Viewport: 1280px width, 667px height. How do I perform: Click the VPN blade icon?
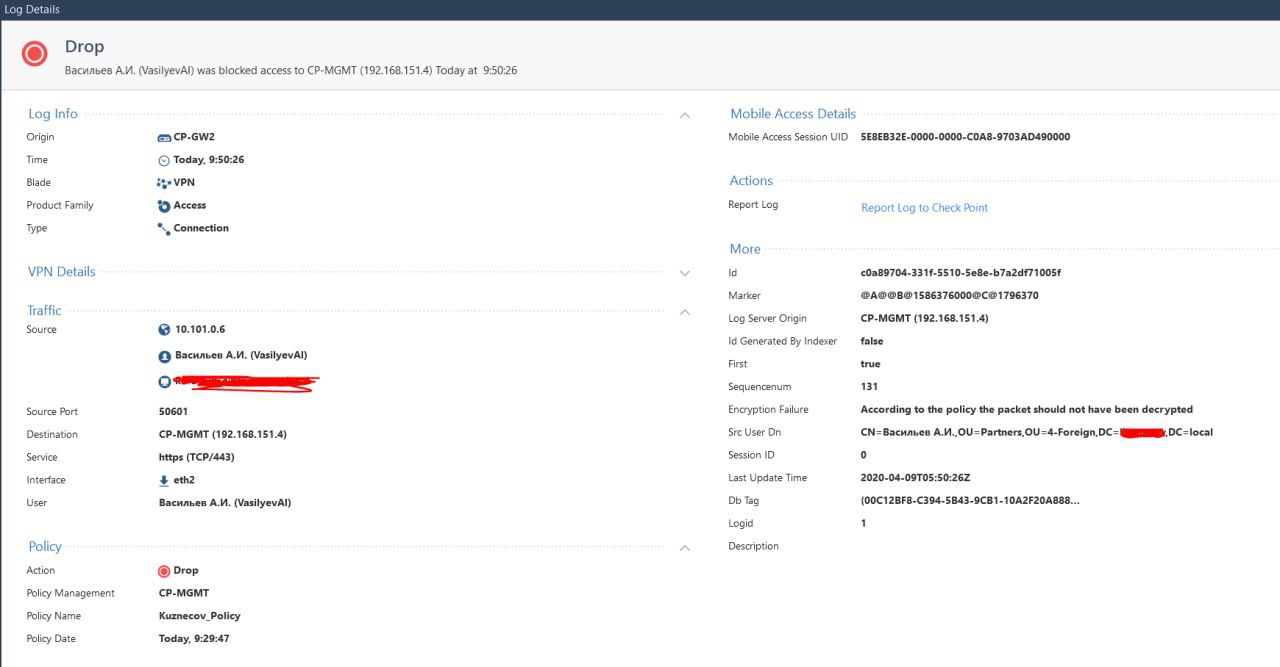(164, 183)
